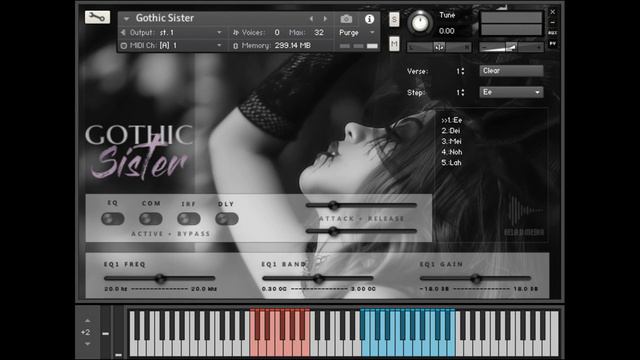The width and height of the screenshot is (640, 360).
Task: Click the camera snapshot icon
Action: [x=346, y=19]
